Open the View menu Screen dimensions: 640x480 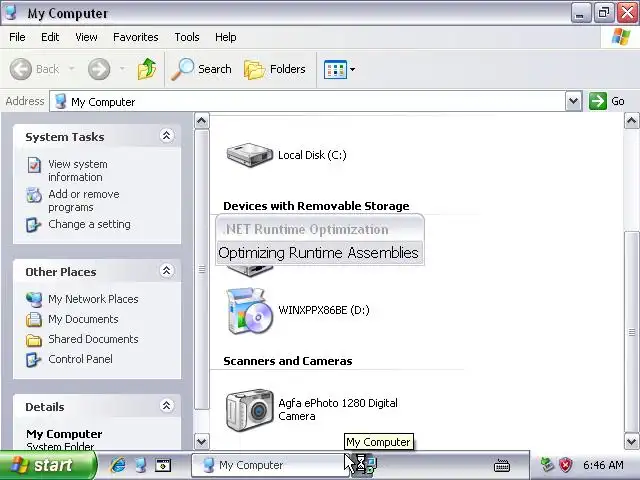pyautogui.click(x=86, y=37)
